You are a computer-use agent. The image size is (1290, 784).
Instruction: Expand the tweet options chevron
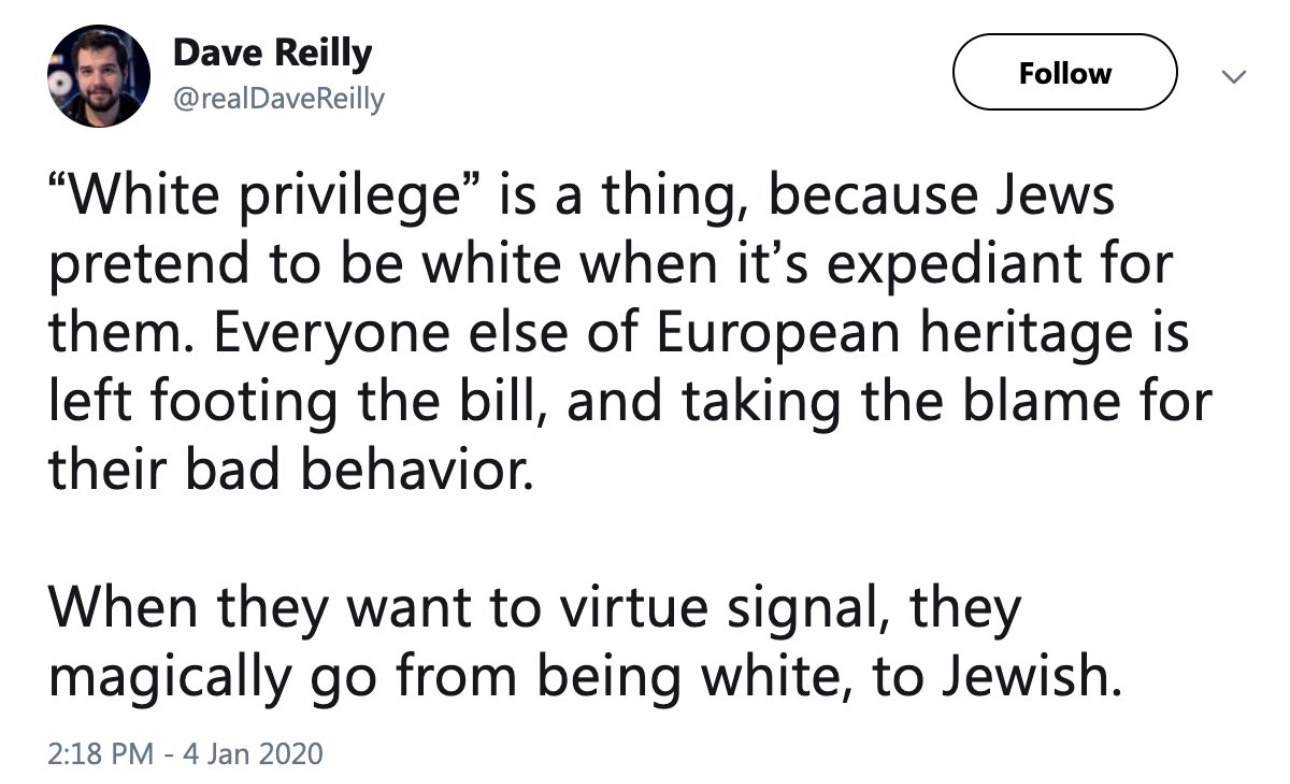1235,76
